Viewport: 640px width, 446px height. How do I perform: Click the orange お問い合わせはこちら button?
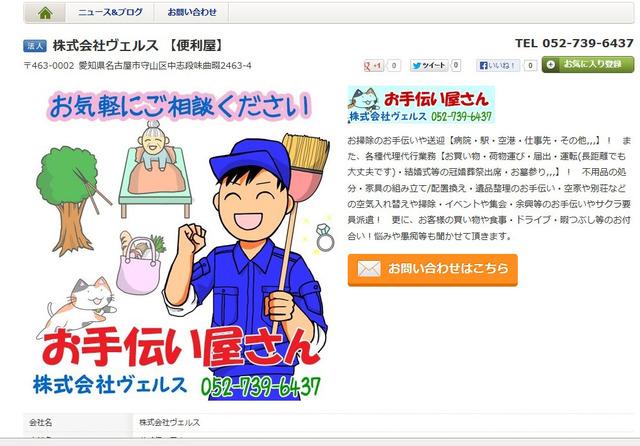pyautogui.click(x=432, y=269)
